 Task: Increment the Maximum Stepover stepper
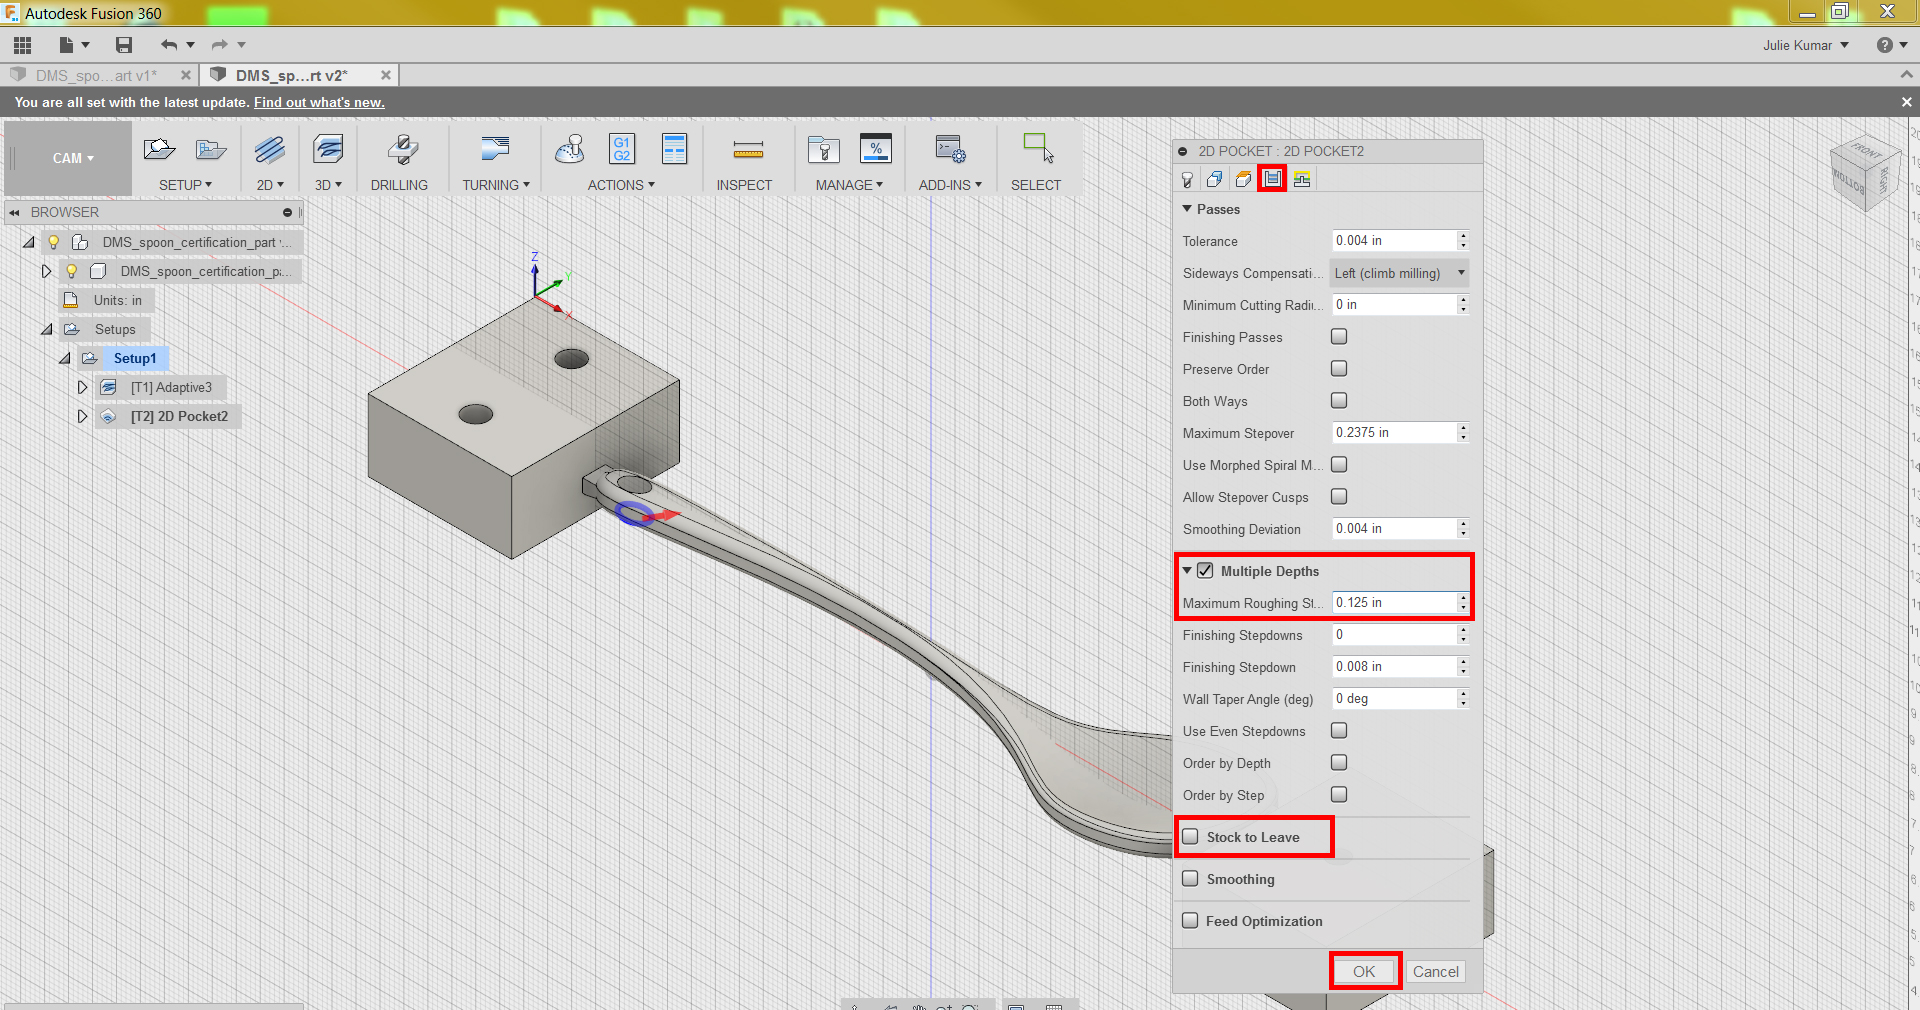click(1463, 428)
